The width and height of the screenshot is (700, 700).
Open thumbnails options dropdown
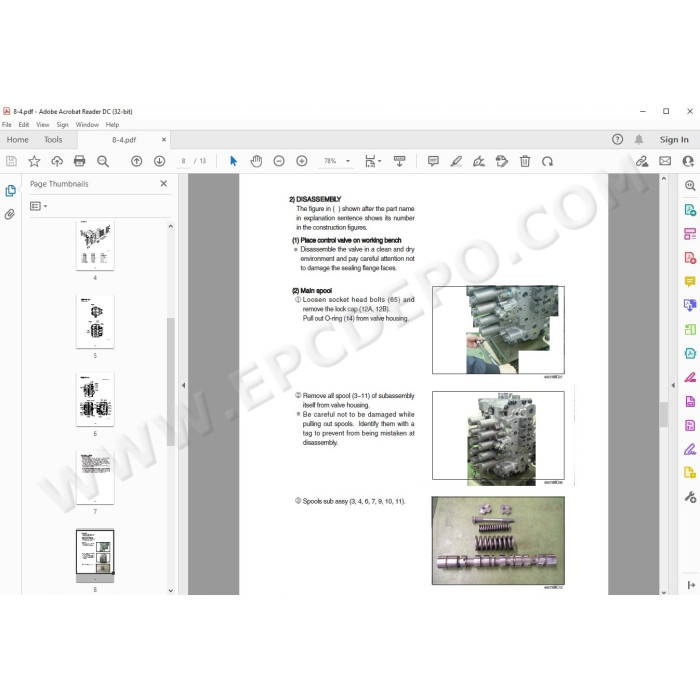(38, 206)
